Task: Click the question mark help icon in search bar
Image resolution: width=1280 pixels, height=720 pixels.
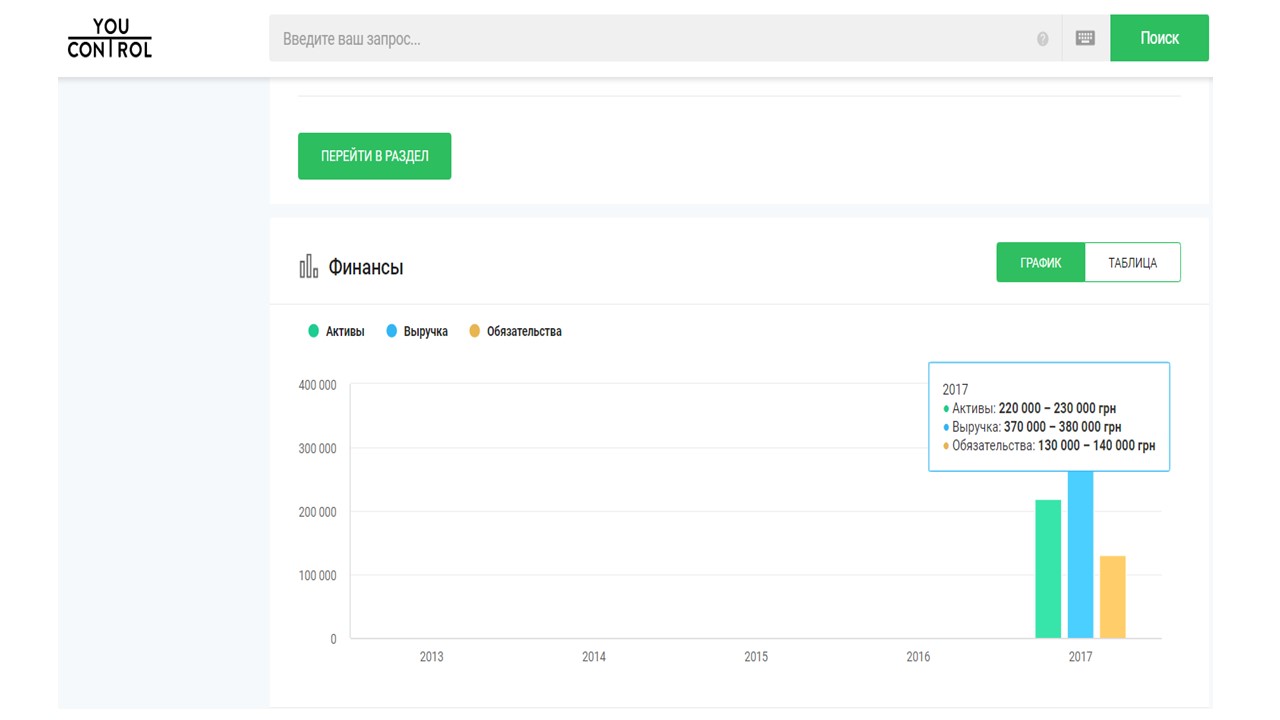Action: click(1043, 39)
